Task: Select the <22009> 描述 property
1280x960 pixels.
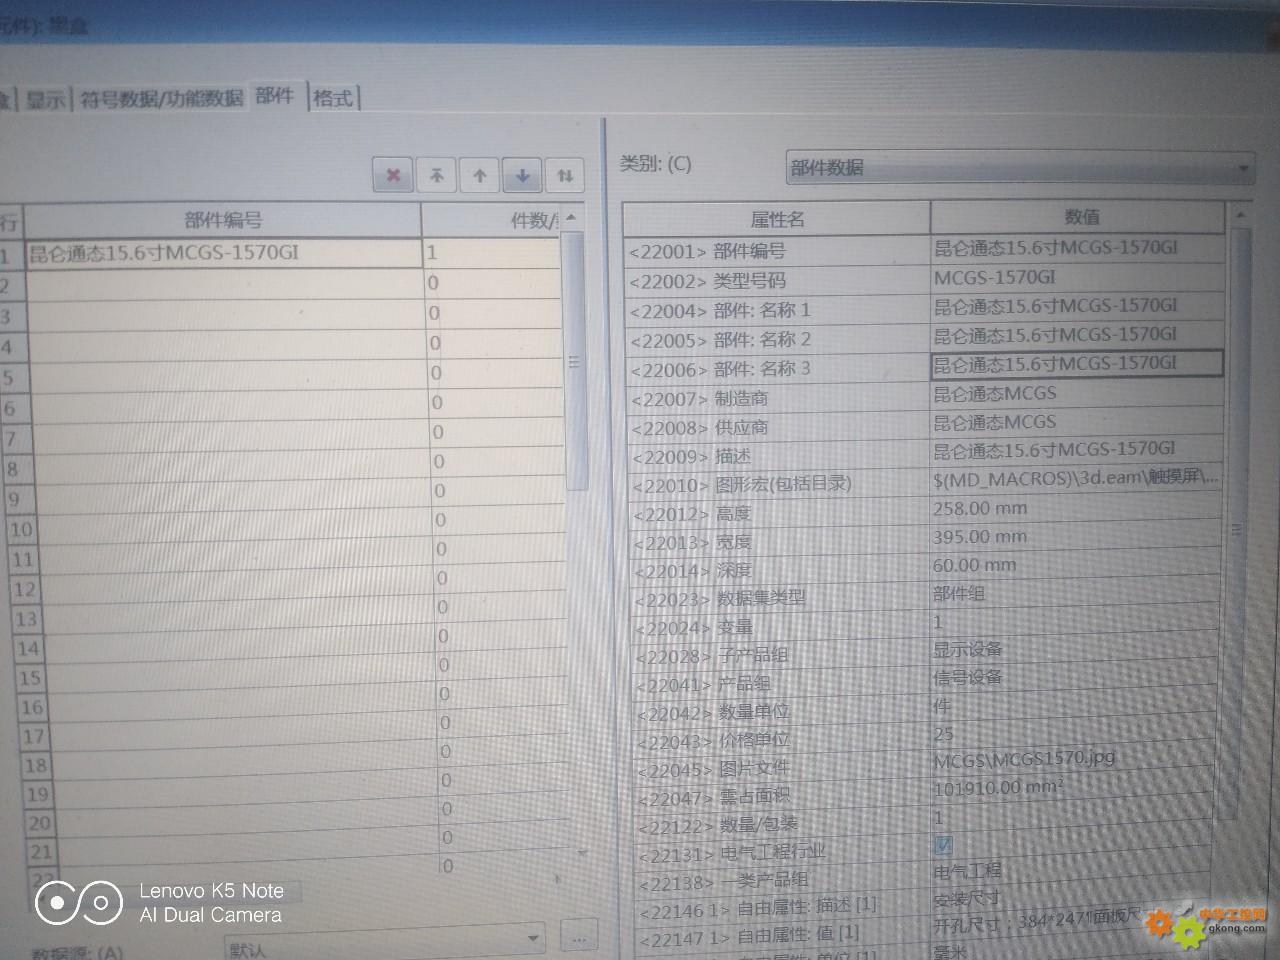Action: click(779, 457)
